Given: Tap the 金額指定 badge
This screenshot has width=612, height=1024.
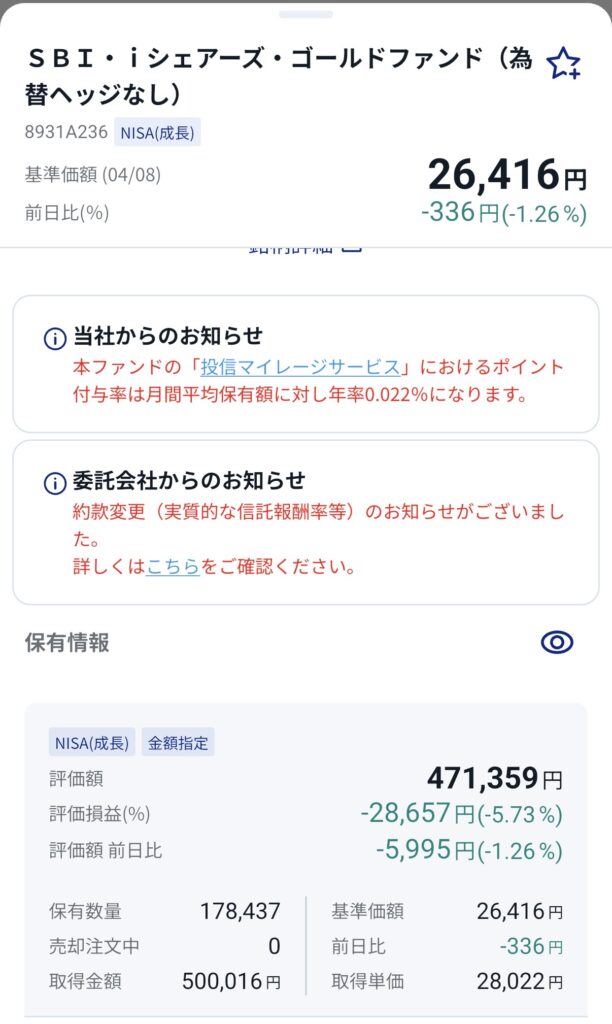Looking at the screenshot, I should tap(178, 743).
